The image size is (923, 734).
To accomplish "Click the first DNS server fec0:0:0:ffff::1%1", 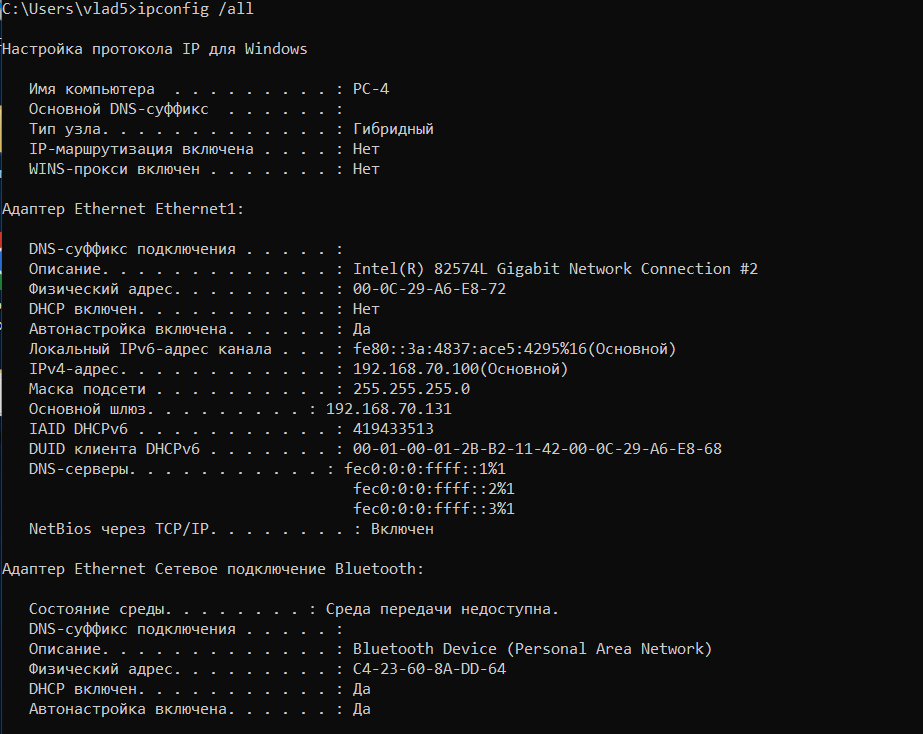I will [425, 469].
